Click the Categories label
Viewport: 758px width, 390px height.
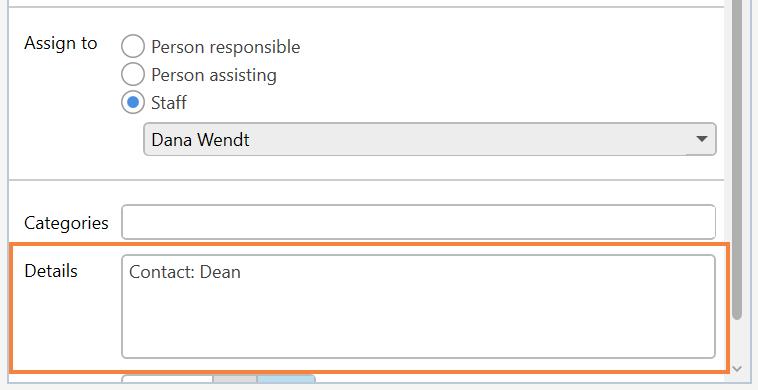[x=66, y=223]
